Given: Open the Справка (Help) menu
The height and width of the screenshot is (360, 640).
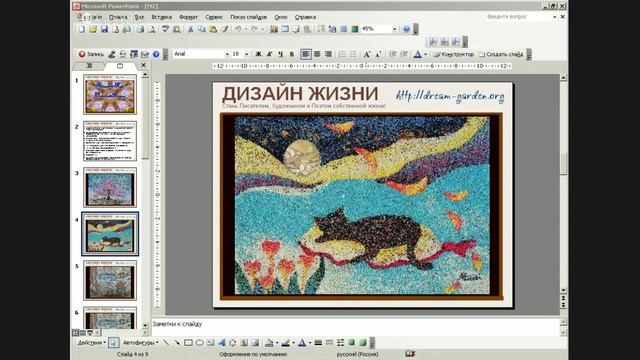Looking at the screenshot, I should click(305, 17).
